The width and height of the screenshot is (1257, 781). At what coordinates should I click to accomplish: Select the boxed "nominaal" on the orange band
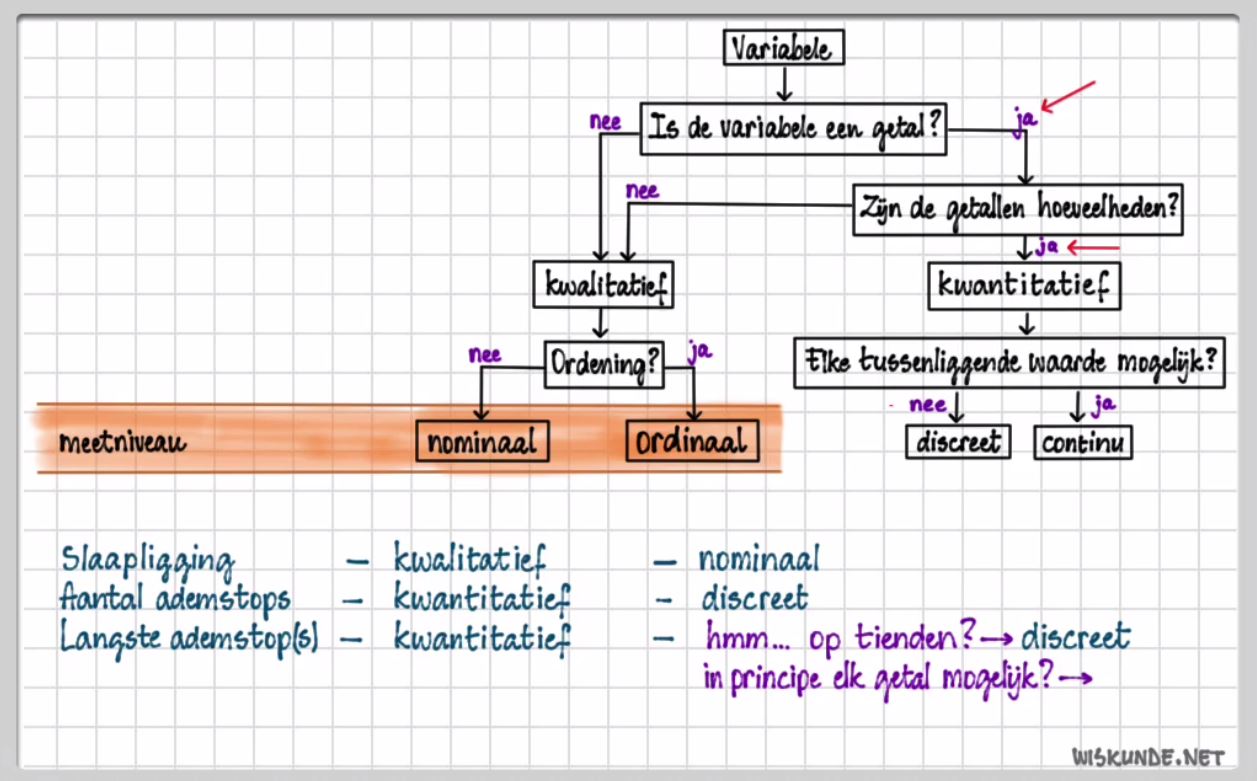(483, 440)
